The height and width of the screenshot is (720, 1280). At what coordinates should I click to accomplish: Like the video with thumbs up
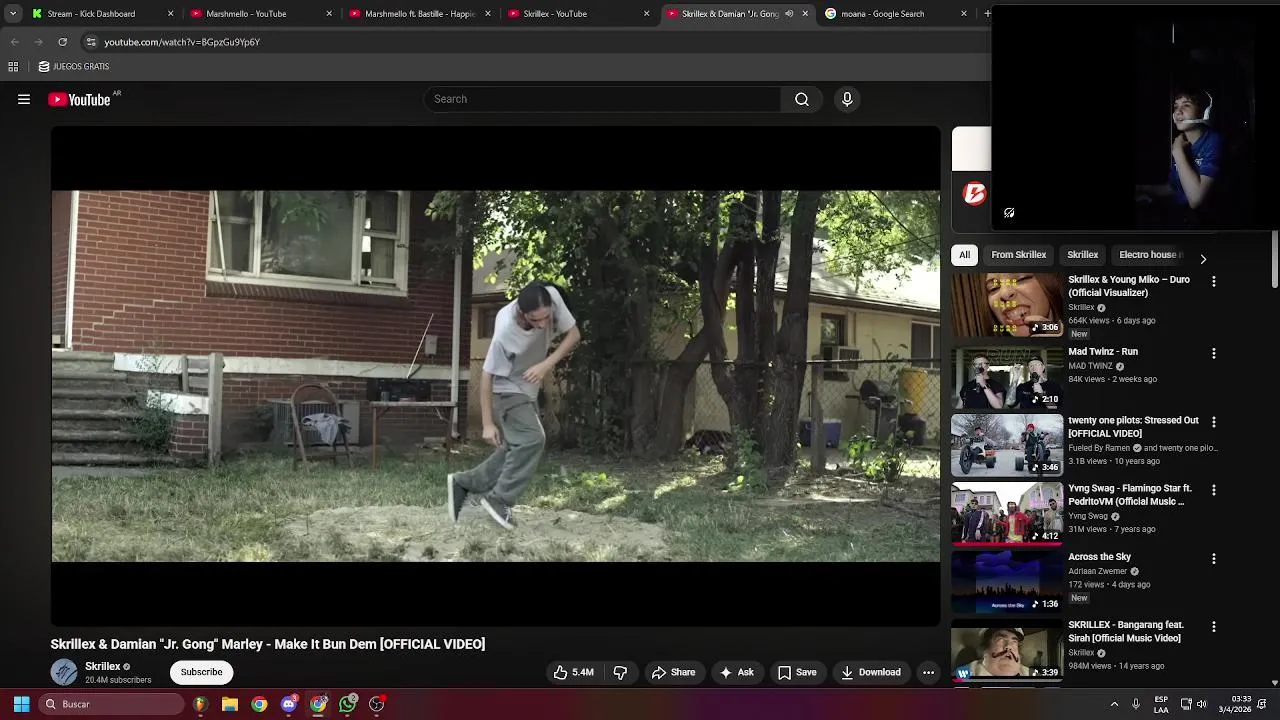coord(574,672)
